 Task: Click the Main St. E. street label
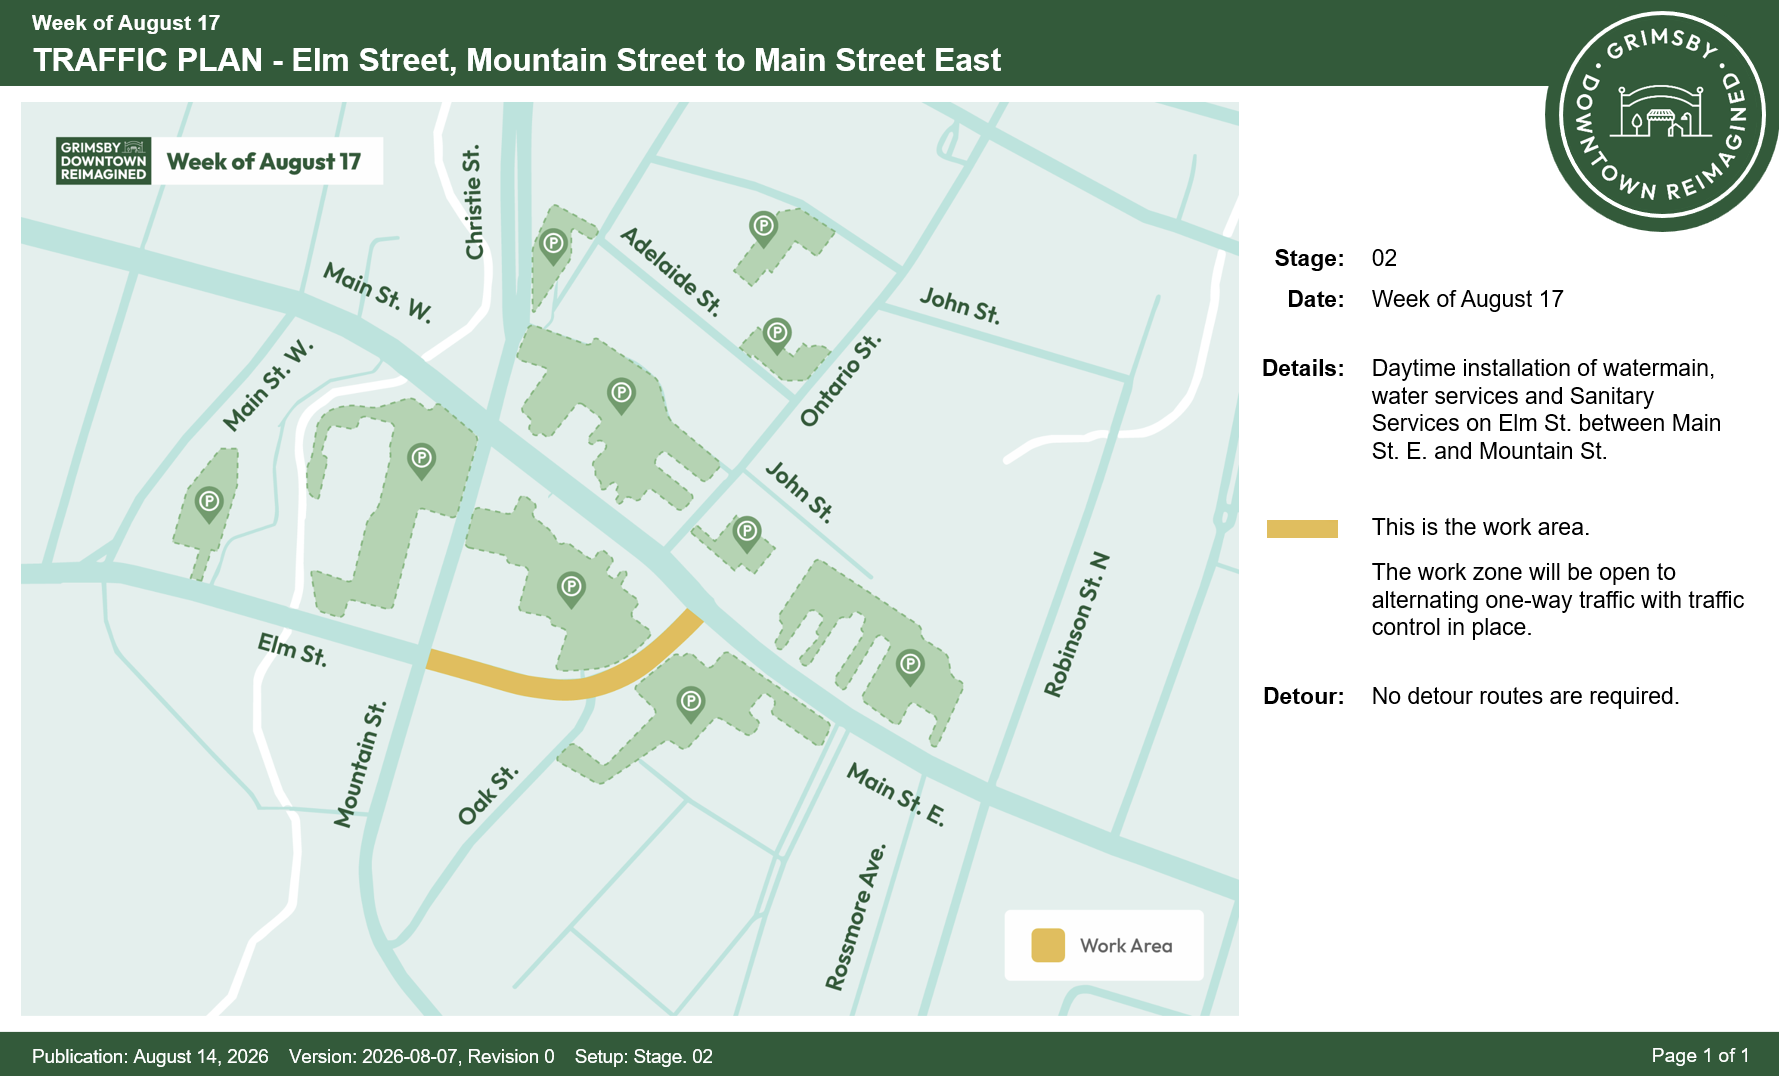(x=896, y=794)
